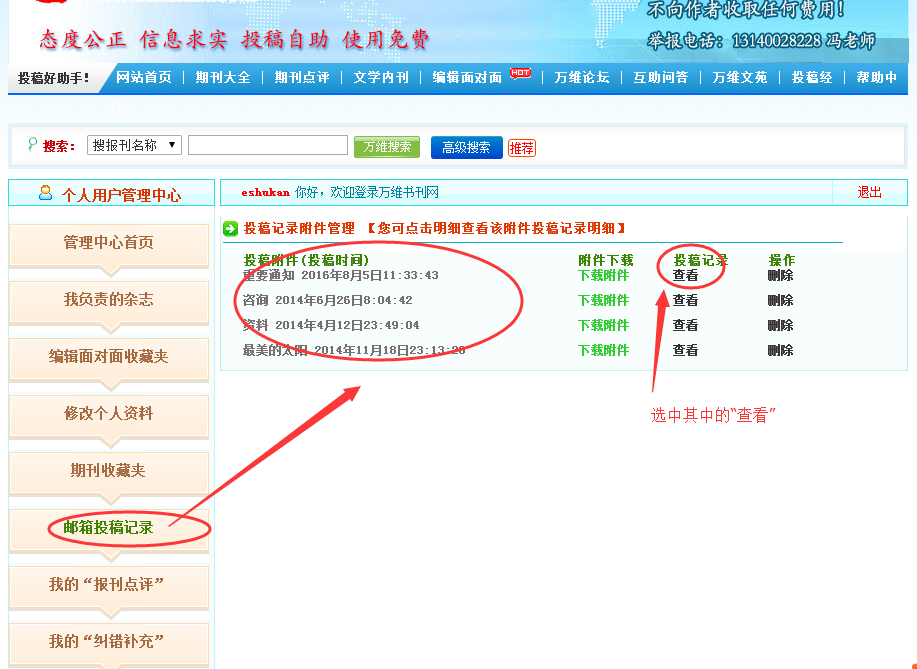Click the user icon beside 个人用户管理中心
917x669 pixels.
pyautogui.click(x=46, y=193)
